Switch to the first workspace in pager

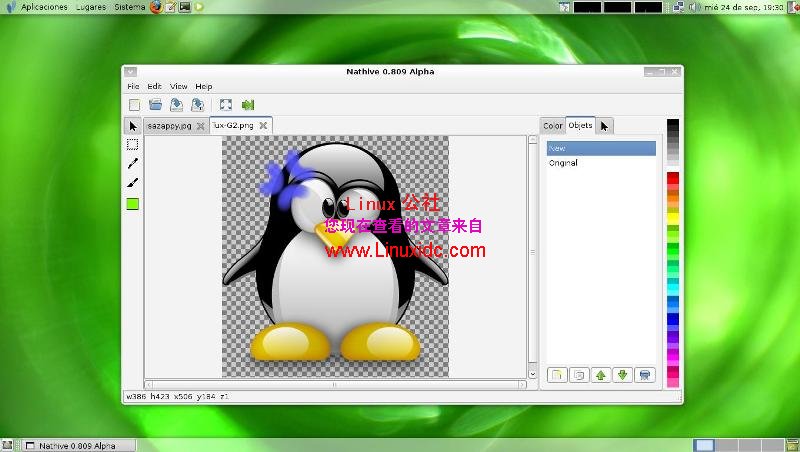704,445
